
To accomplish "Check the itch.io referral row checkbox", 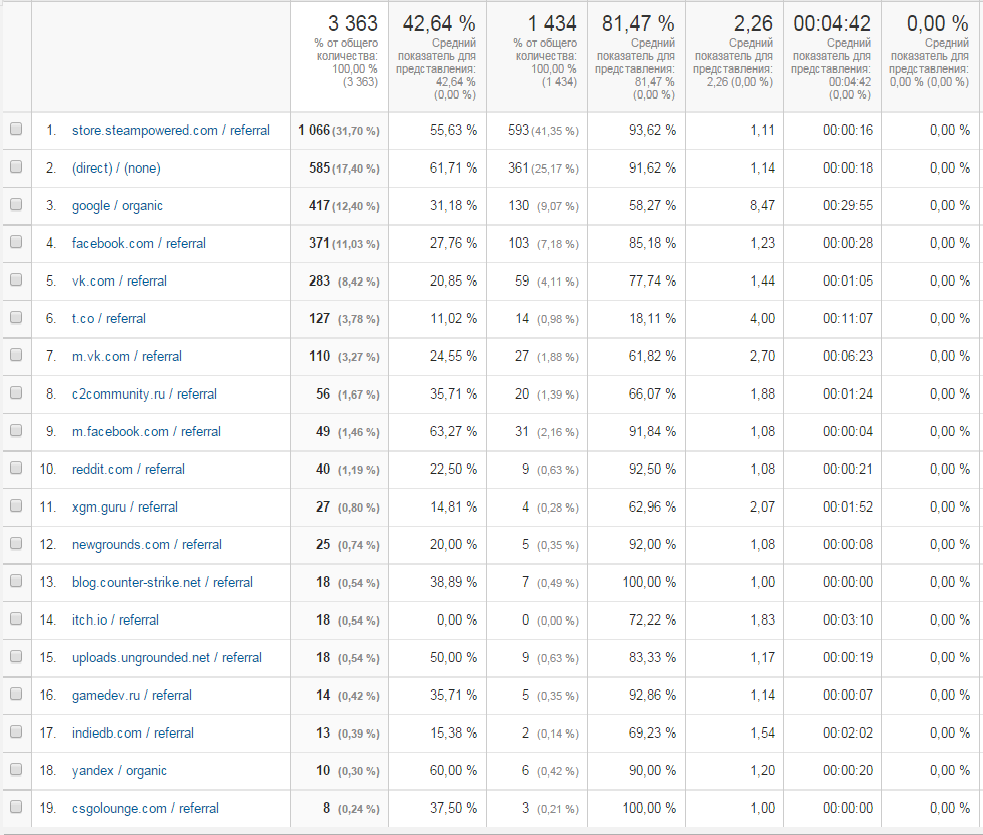I will coord(16,620).
